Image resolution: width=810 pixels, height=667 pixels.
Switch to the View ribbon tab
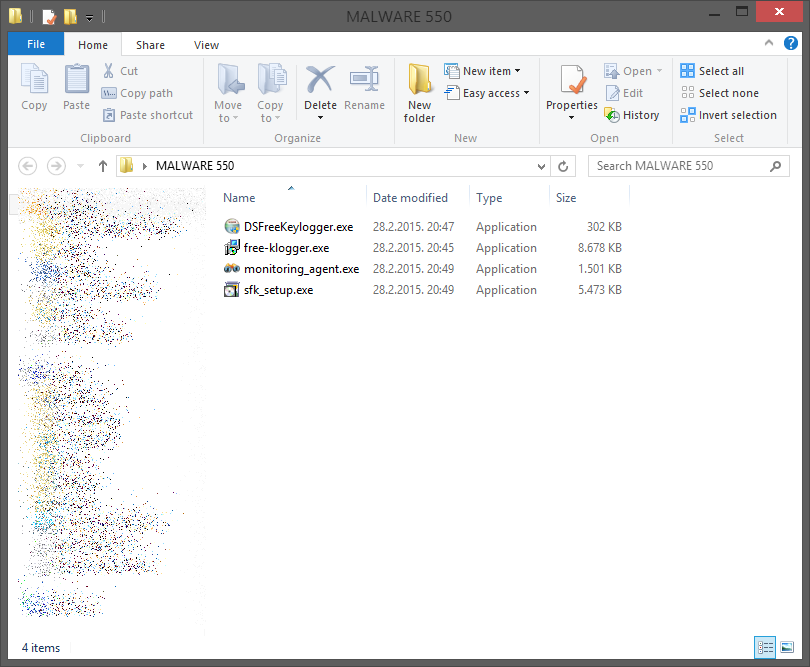(x=206, y=45)
